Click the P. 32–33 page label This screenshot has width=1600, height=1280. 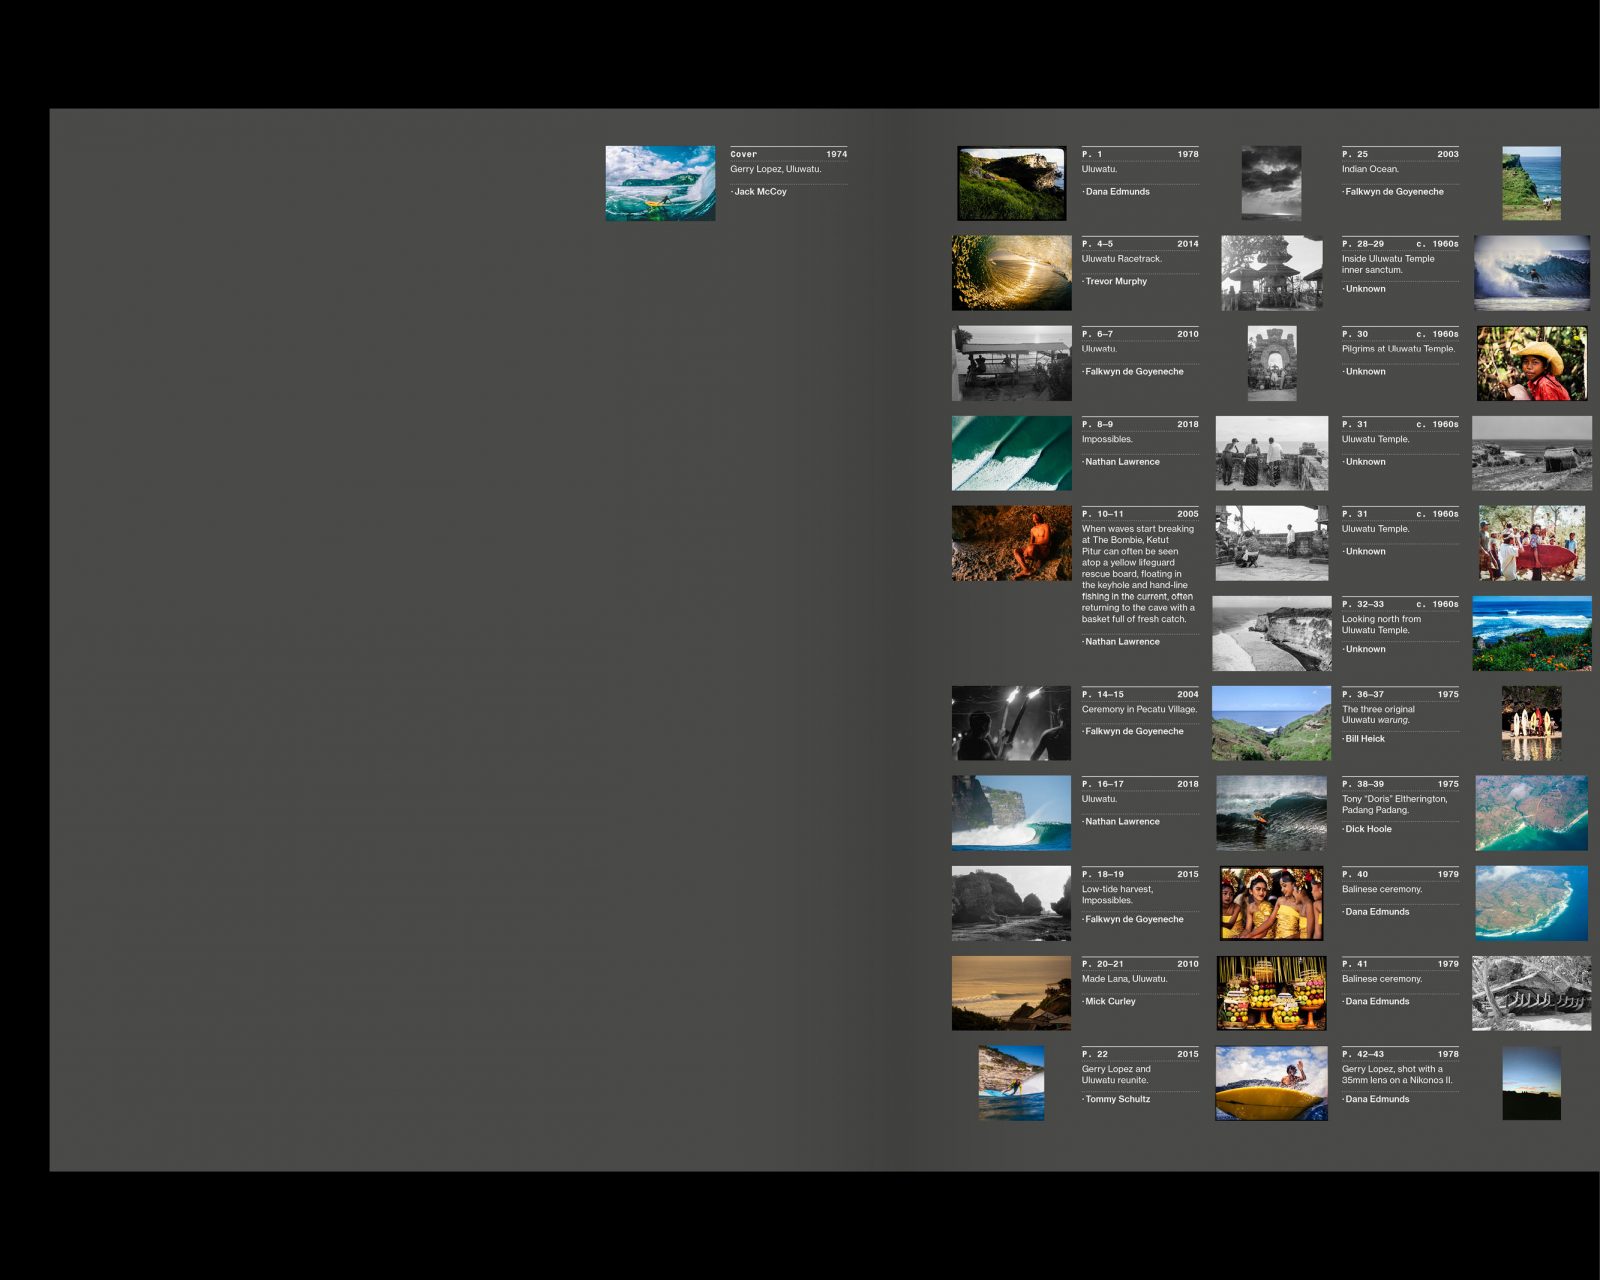[x=1363, y=604]
